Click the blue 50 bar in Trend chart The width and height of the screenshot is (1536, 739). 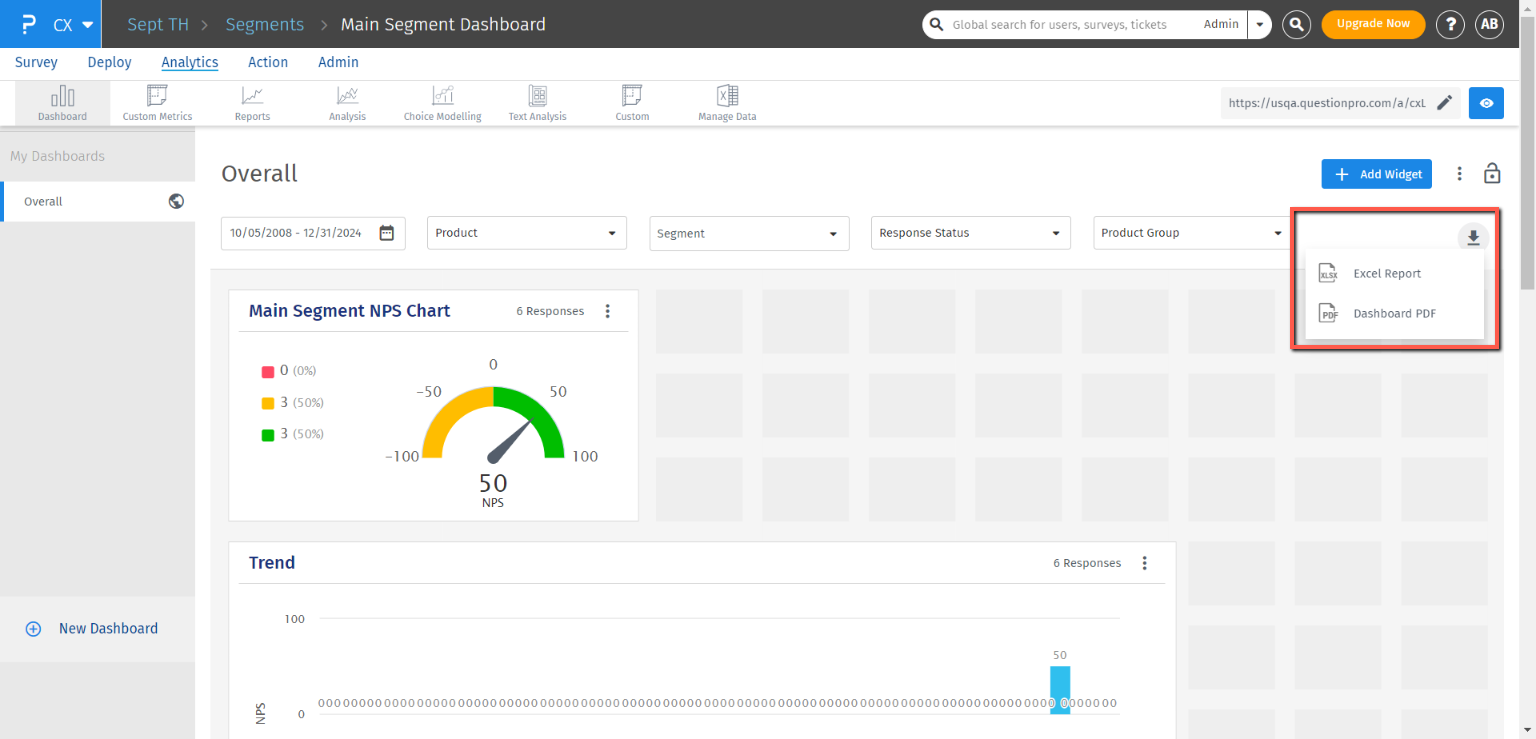[x=1060, y=689]
